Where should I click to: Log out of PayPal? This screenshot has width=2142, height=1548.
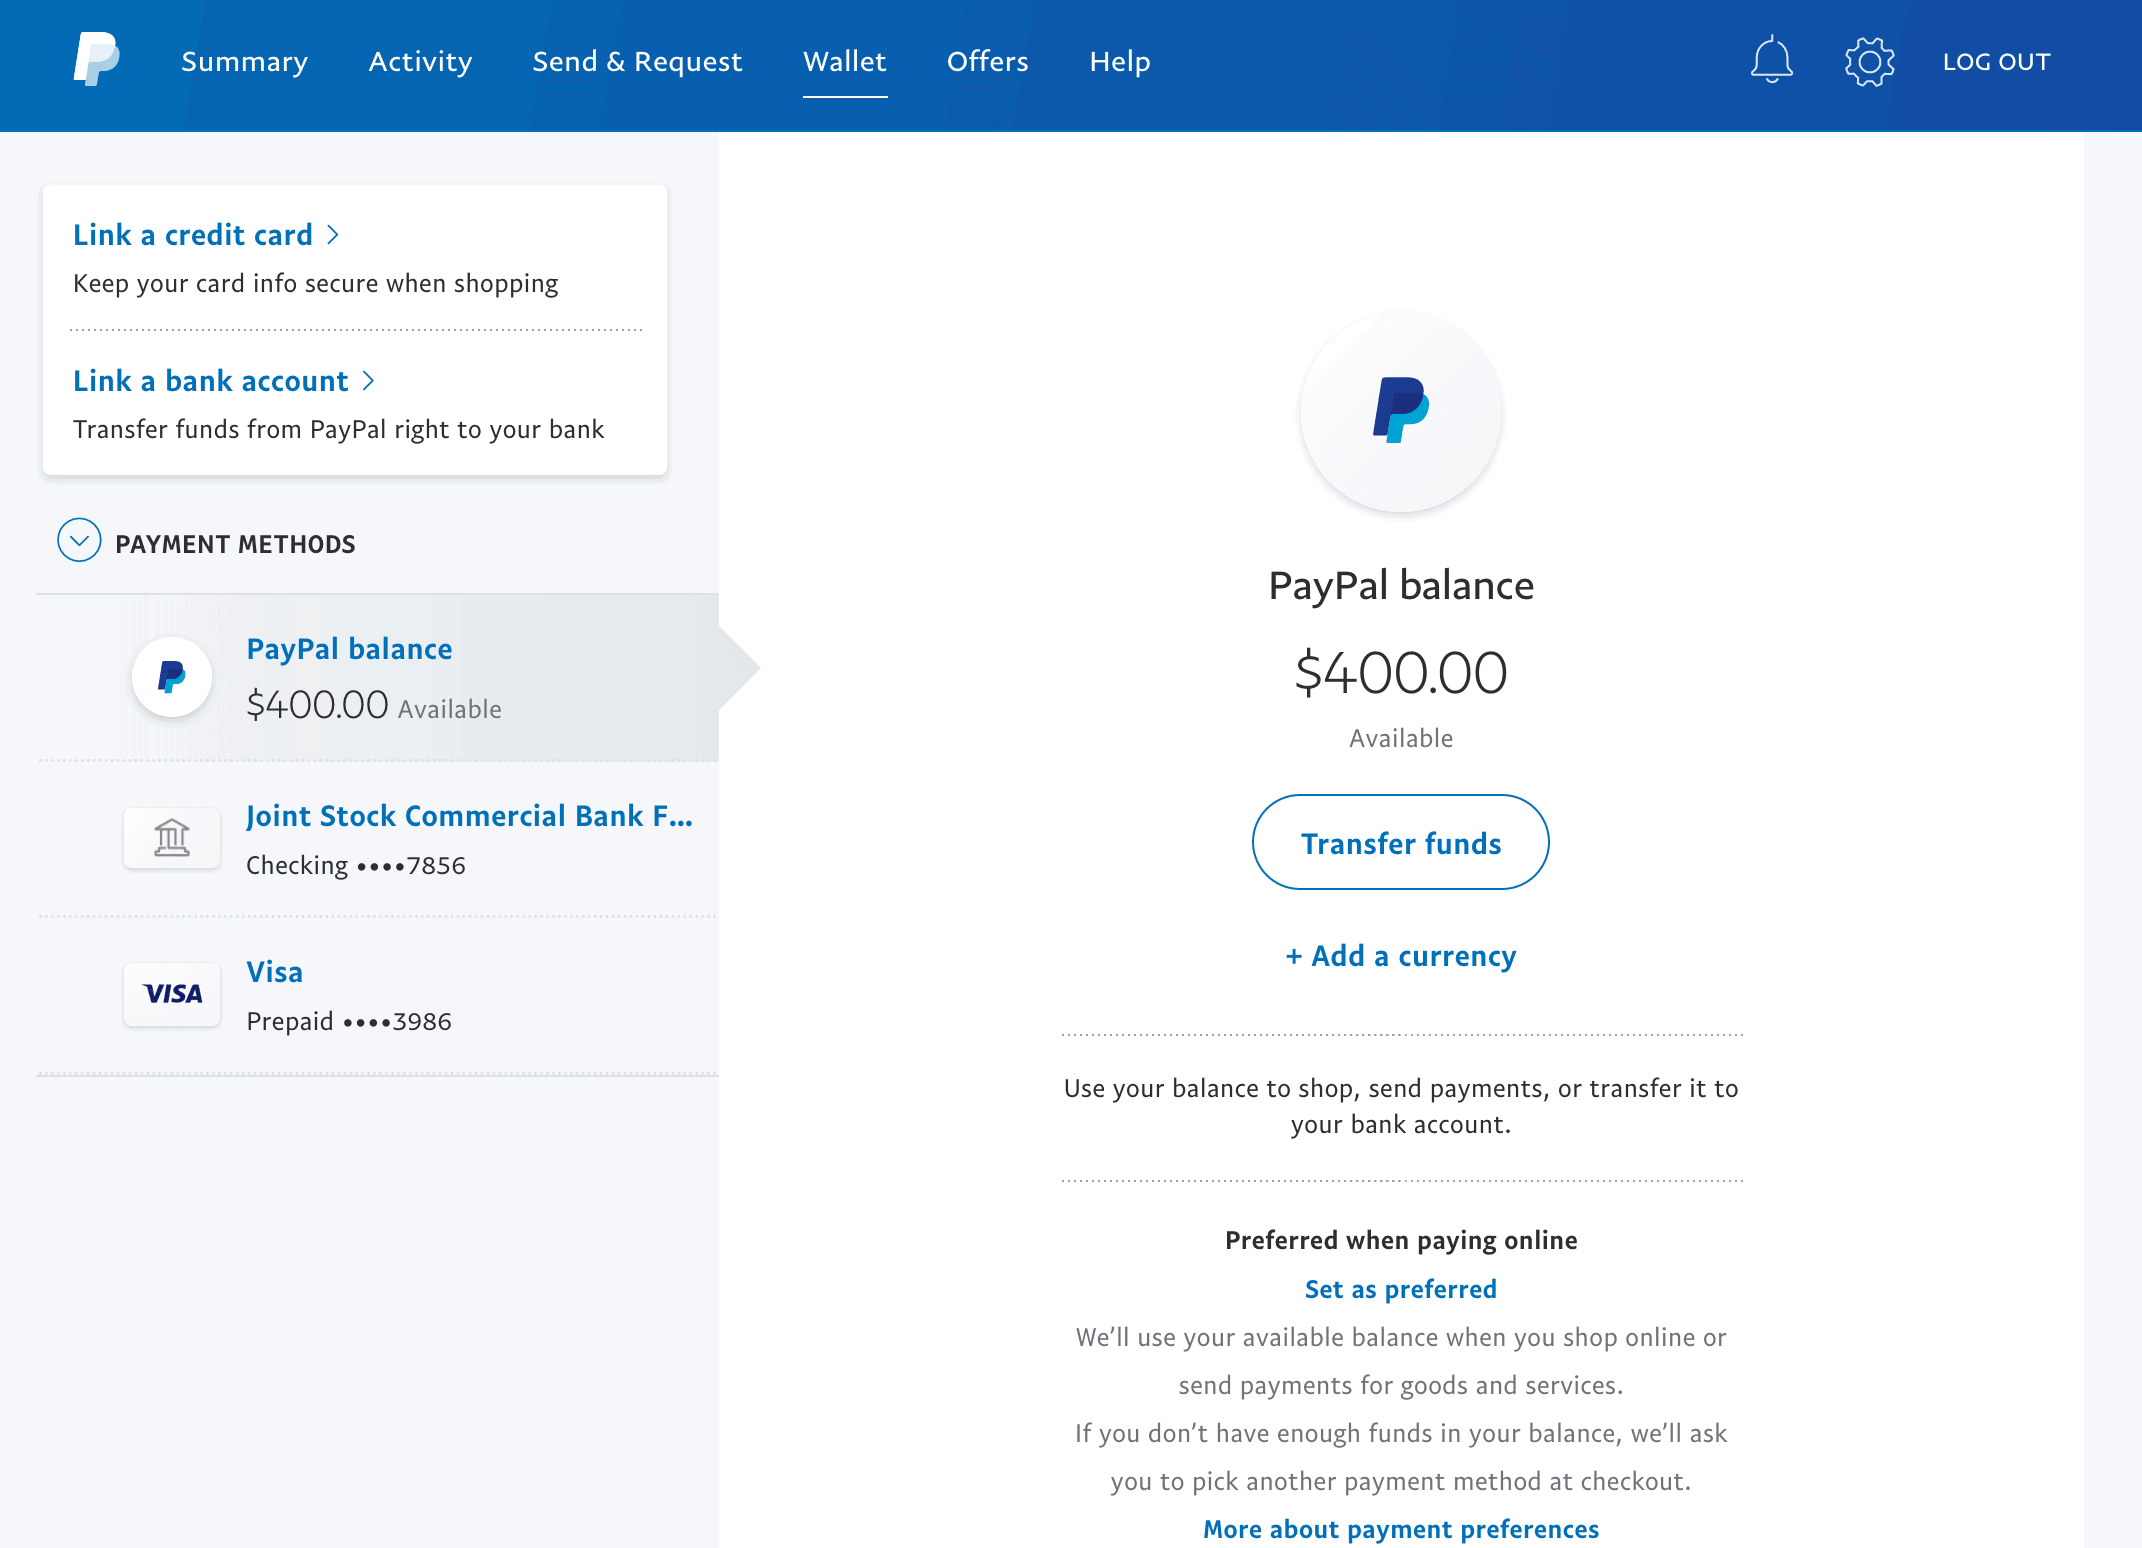[x=1996, y=61]
